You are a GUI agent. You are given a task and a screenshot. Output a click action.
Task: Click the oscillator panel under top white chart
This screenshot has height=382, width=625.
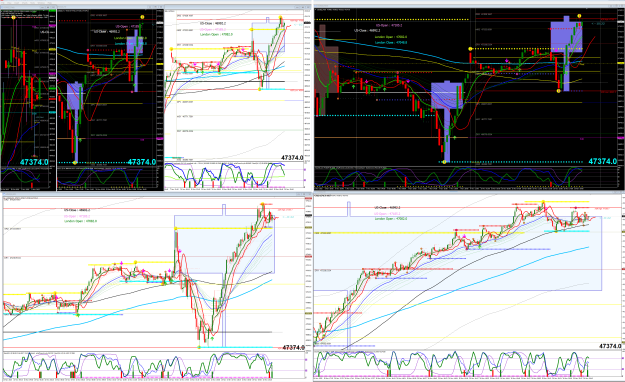point(234,175)
